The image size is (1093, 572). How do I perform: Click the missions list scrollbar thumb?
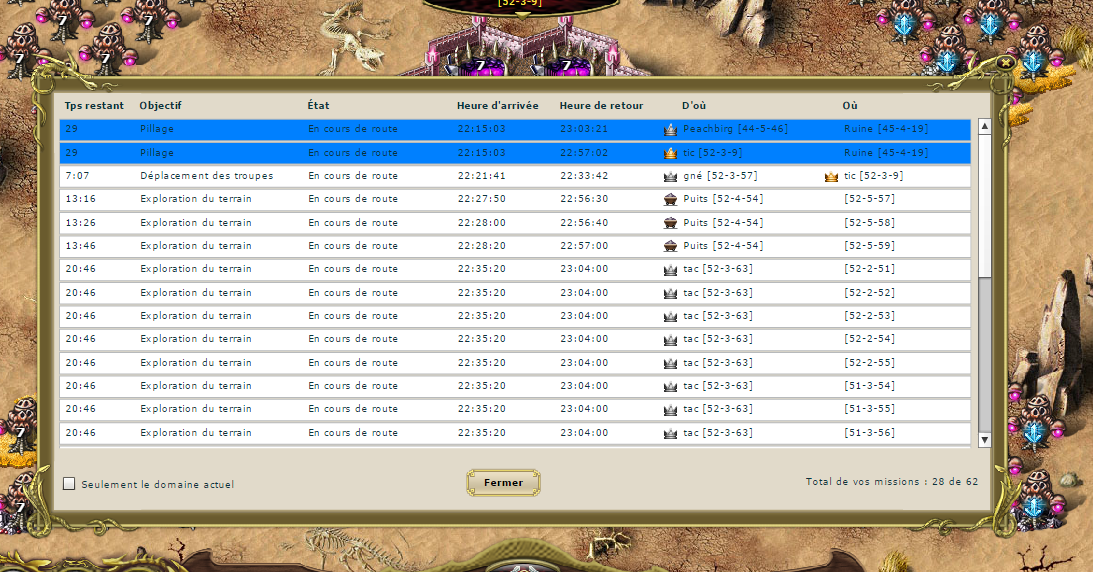pos(984,206)
